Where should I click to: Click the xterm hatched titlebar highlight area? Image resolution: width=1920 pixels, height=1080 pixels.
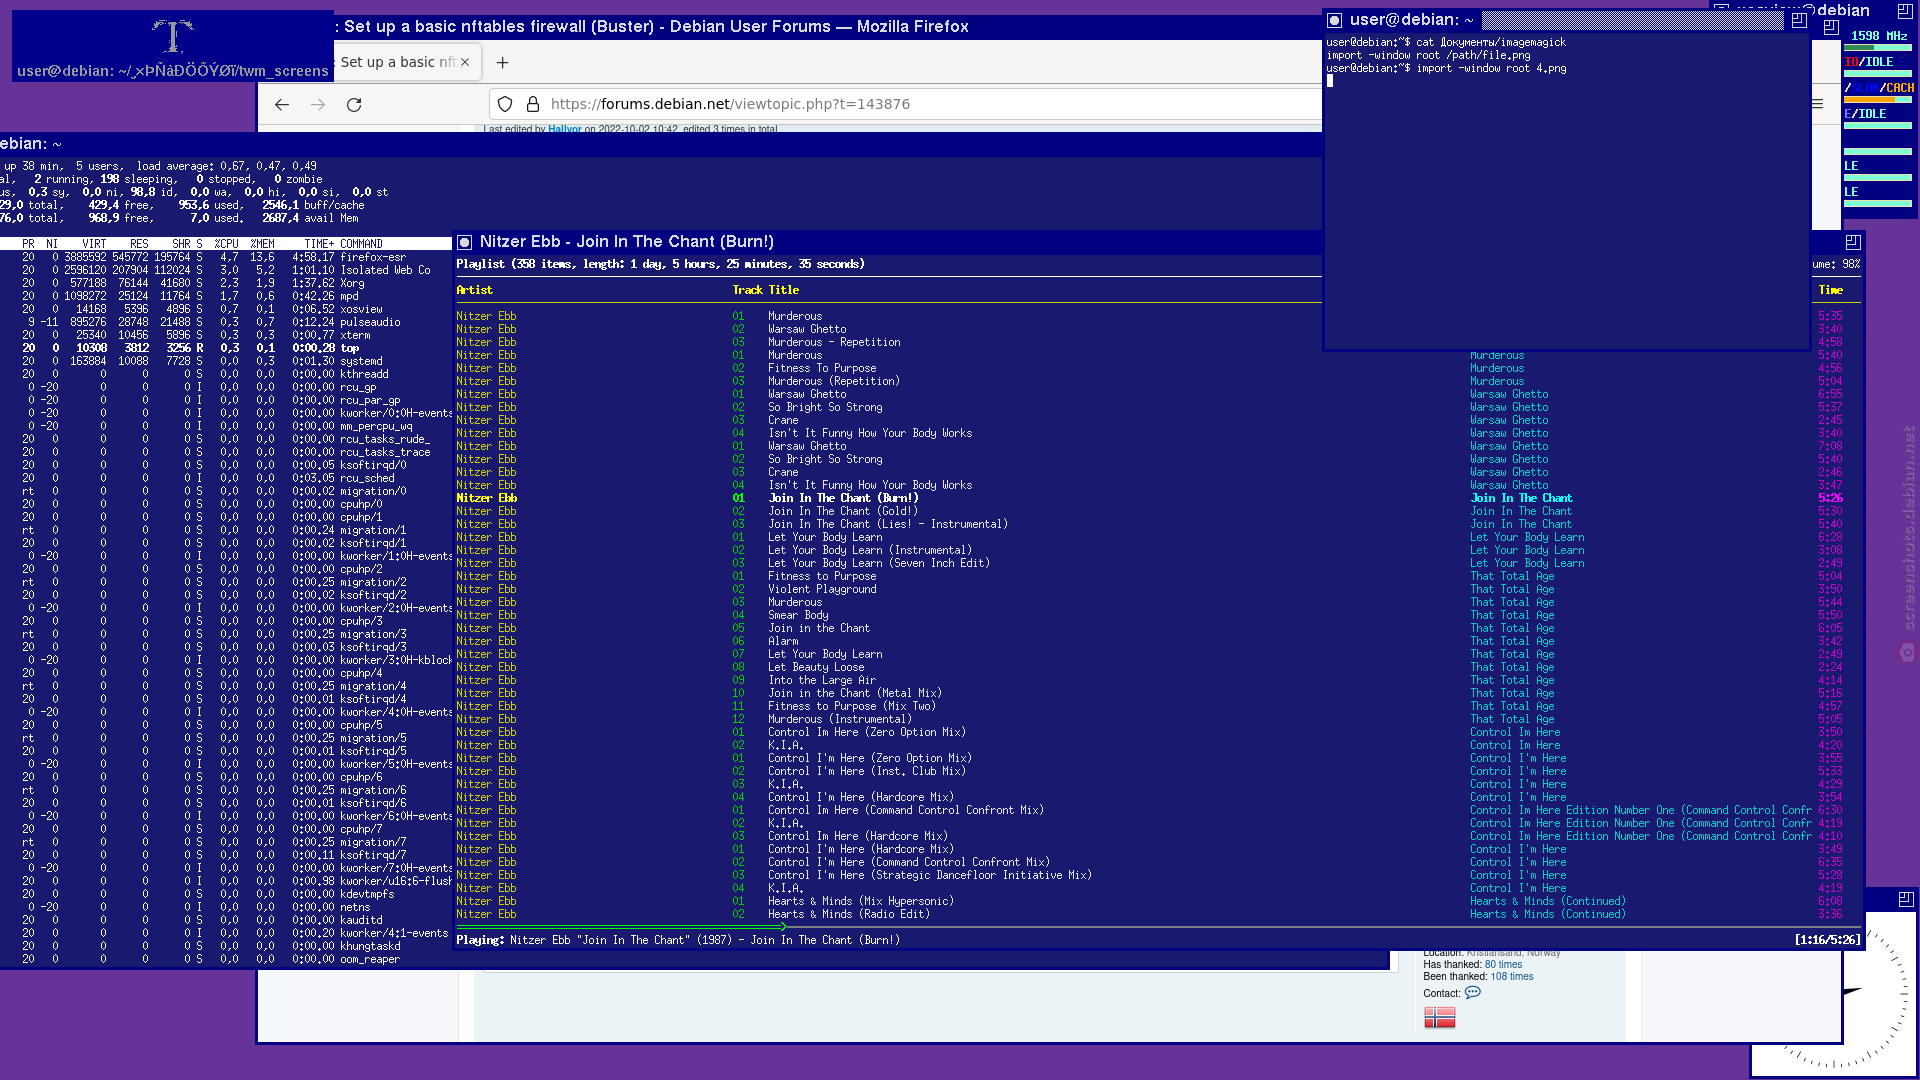(1634, 20)
